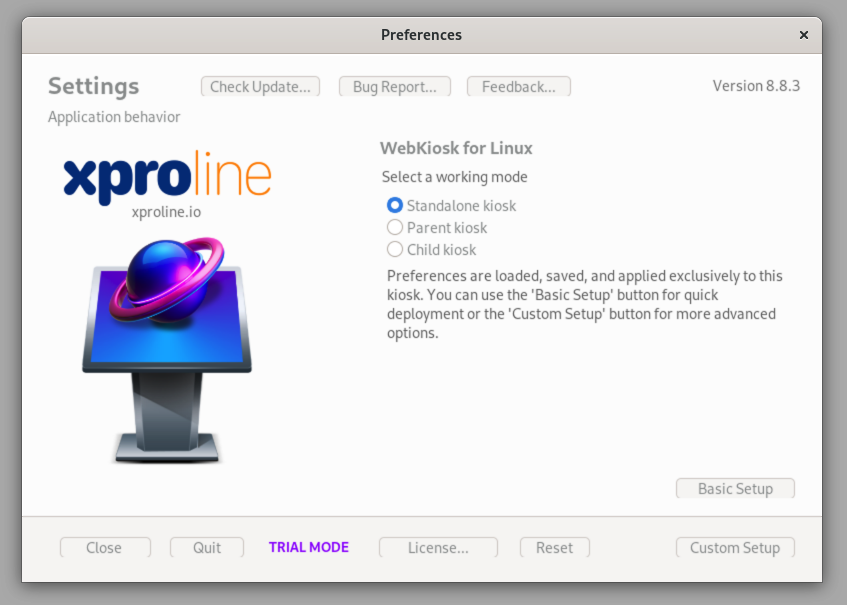This screenshot has height=605, width=847.
Task: Click the Select a working mode label
Action: coord(454,177)
